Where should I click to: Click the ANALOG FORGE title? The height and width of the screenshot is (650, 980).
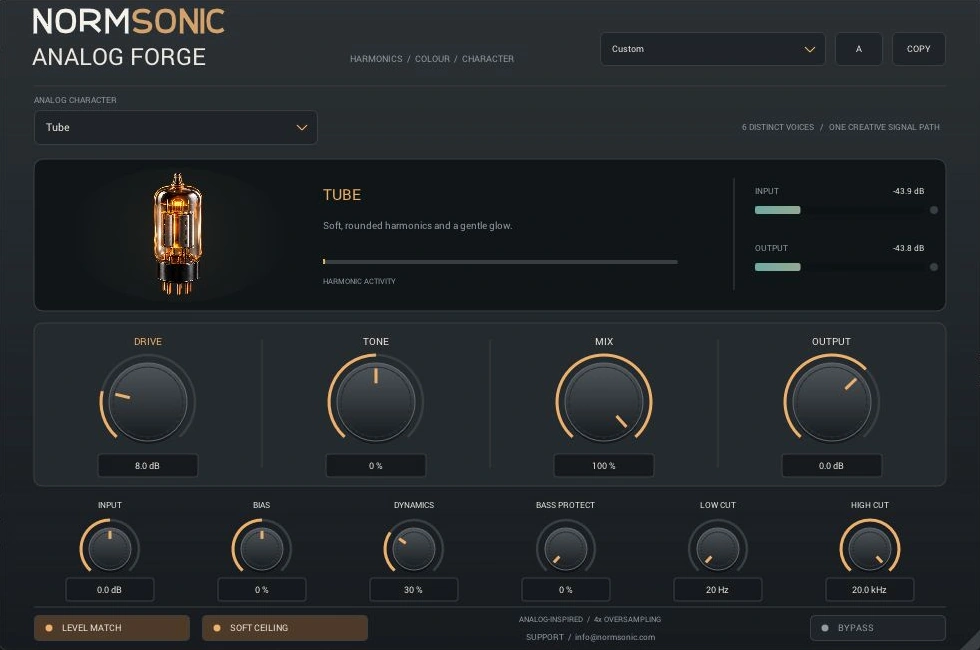[119, 57]
